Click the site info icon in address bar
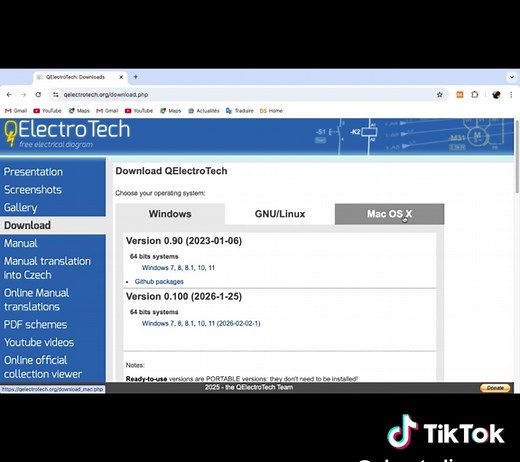 tap(56, 95)
